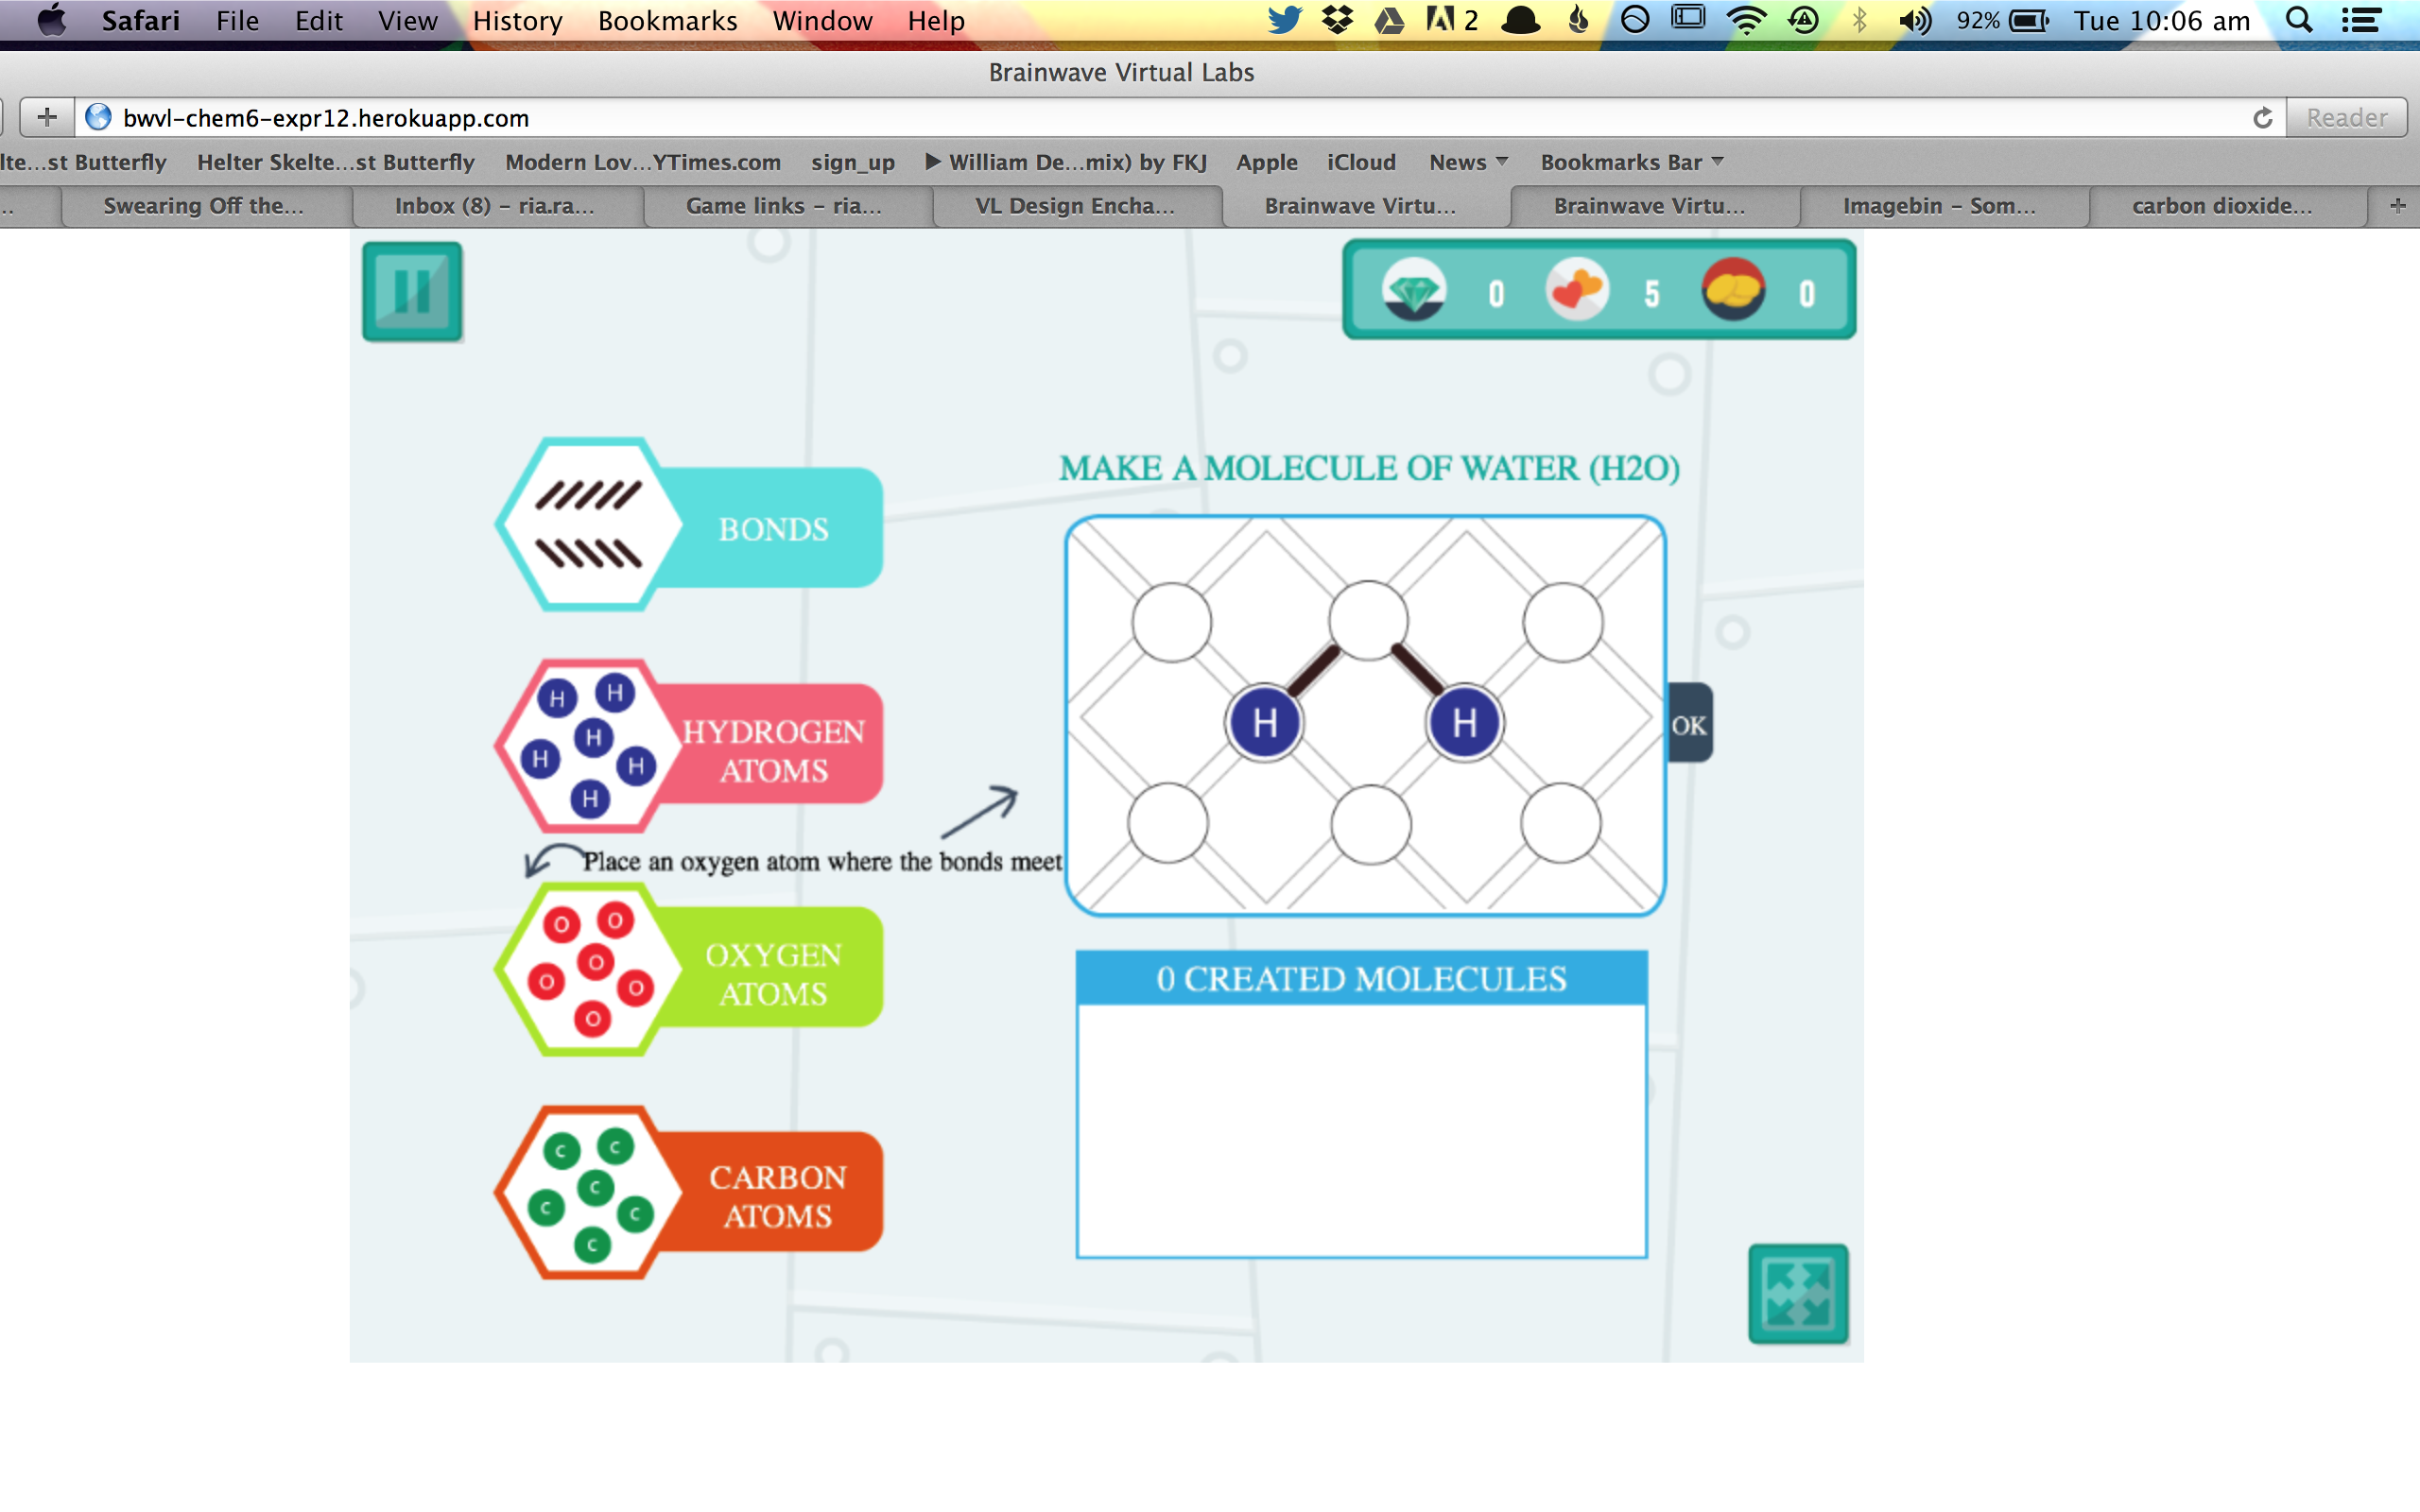Open the Window menu
The height and width of the screenshot is (1512, 2420).
point(822,21)
